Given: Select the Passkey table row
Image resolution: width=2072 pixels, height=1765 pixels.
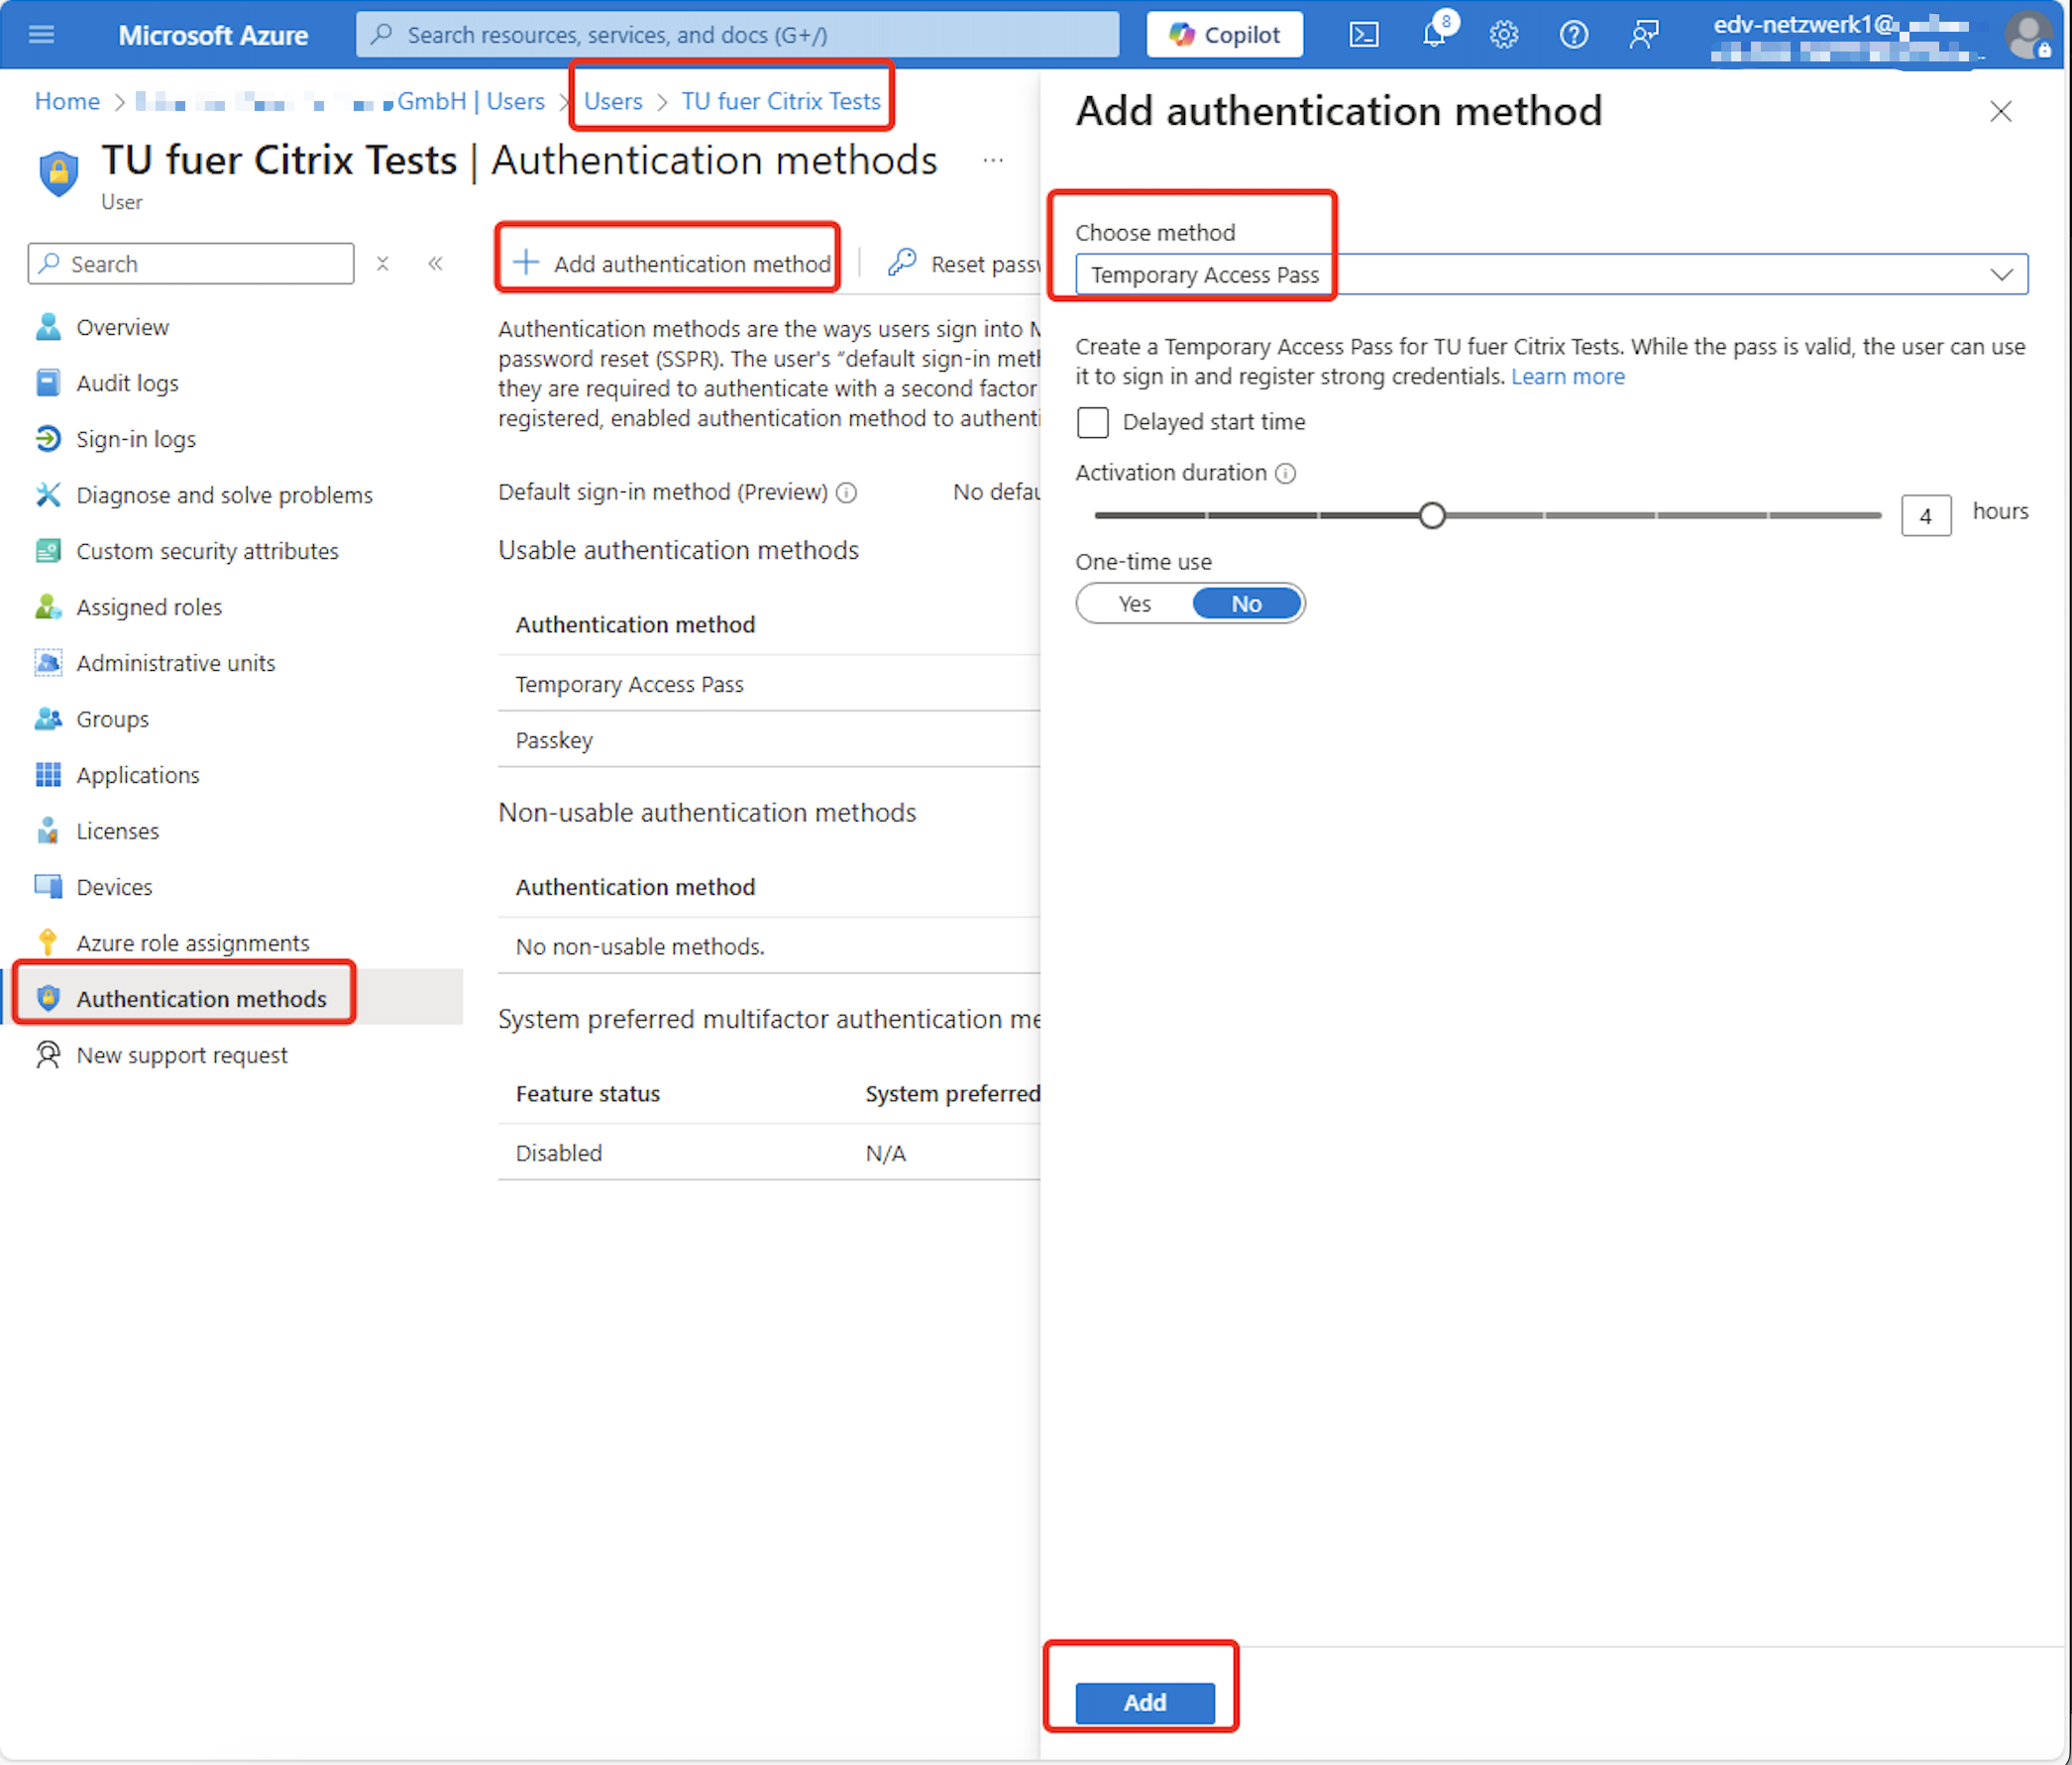Looking at the screenshot, I should (768, 740).
